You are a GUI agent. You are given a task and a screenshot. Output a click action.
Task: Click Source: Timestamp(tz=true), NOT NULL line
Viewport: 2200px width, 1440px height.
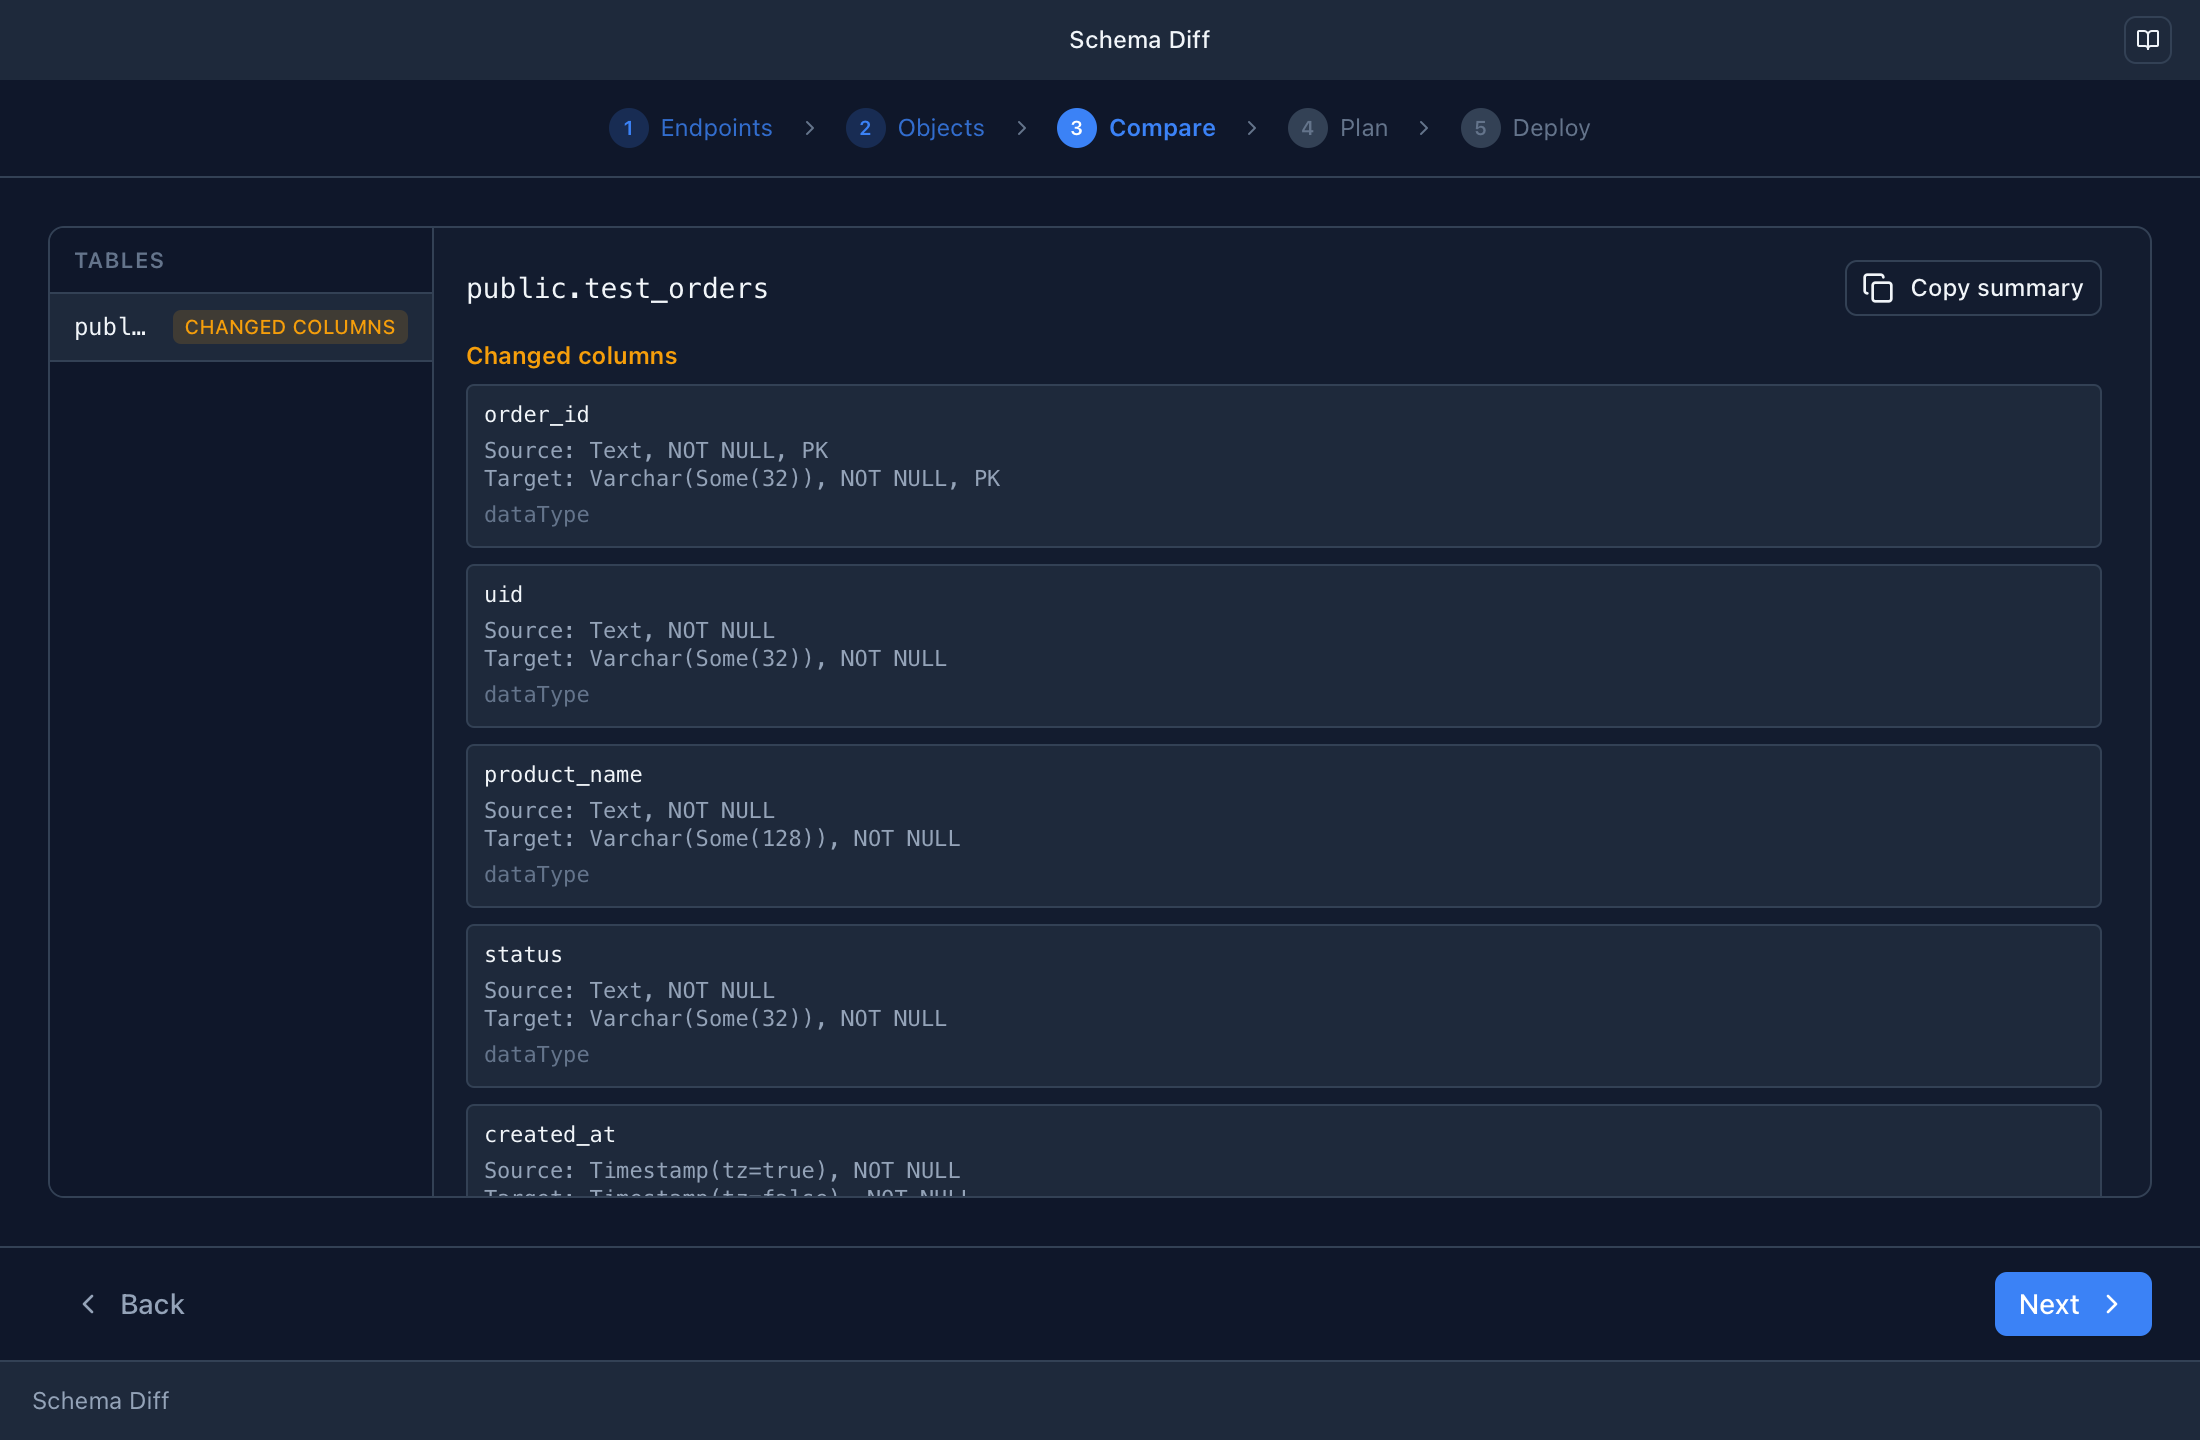click(x=722, y=1170)
